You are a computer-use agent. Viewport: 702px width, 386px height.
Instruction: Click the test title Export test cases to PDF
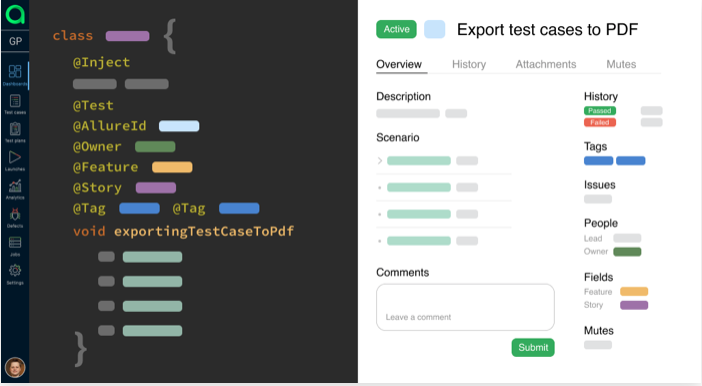click(x=547, y=30)
